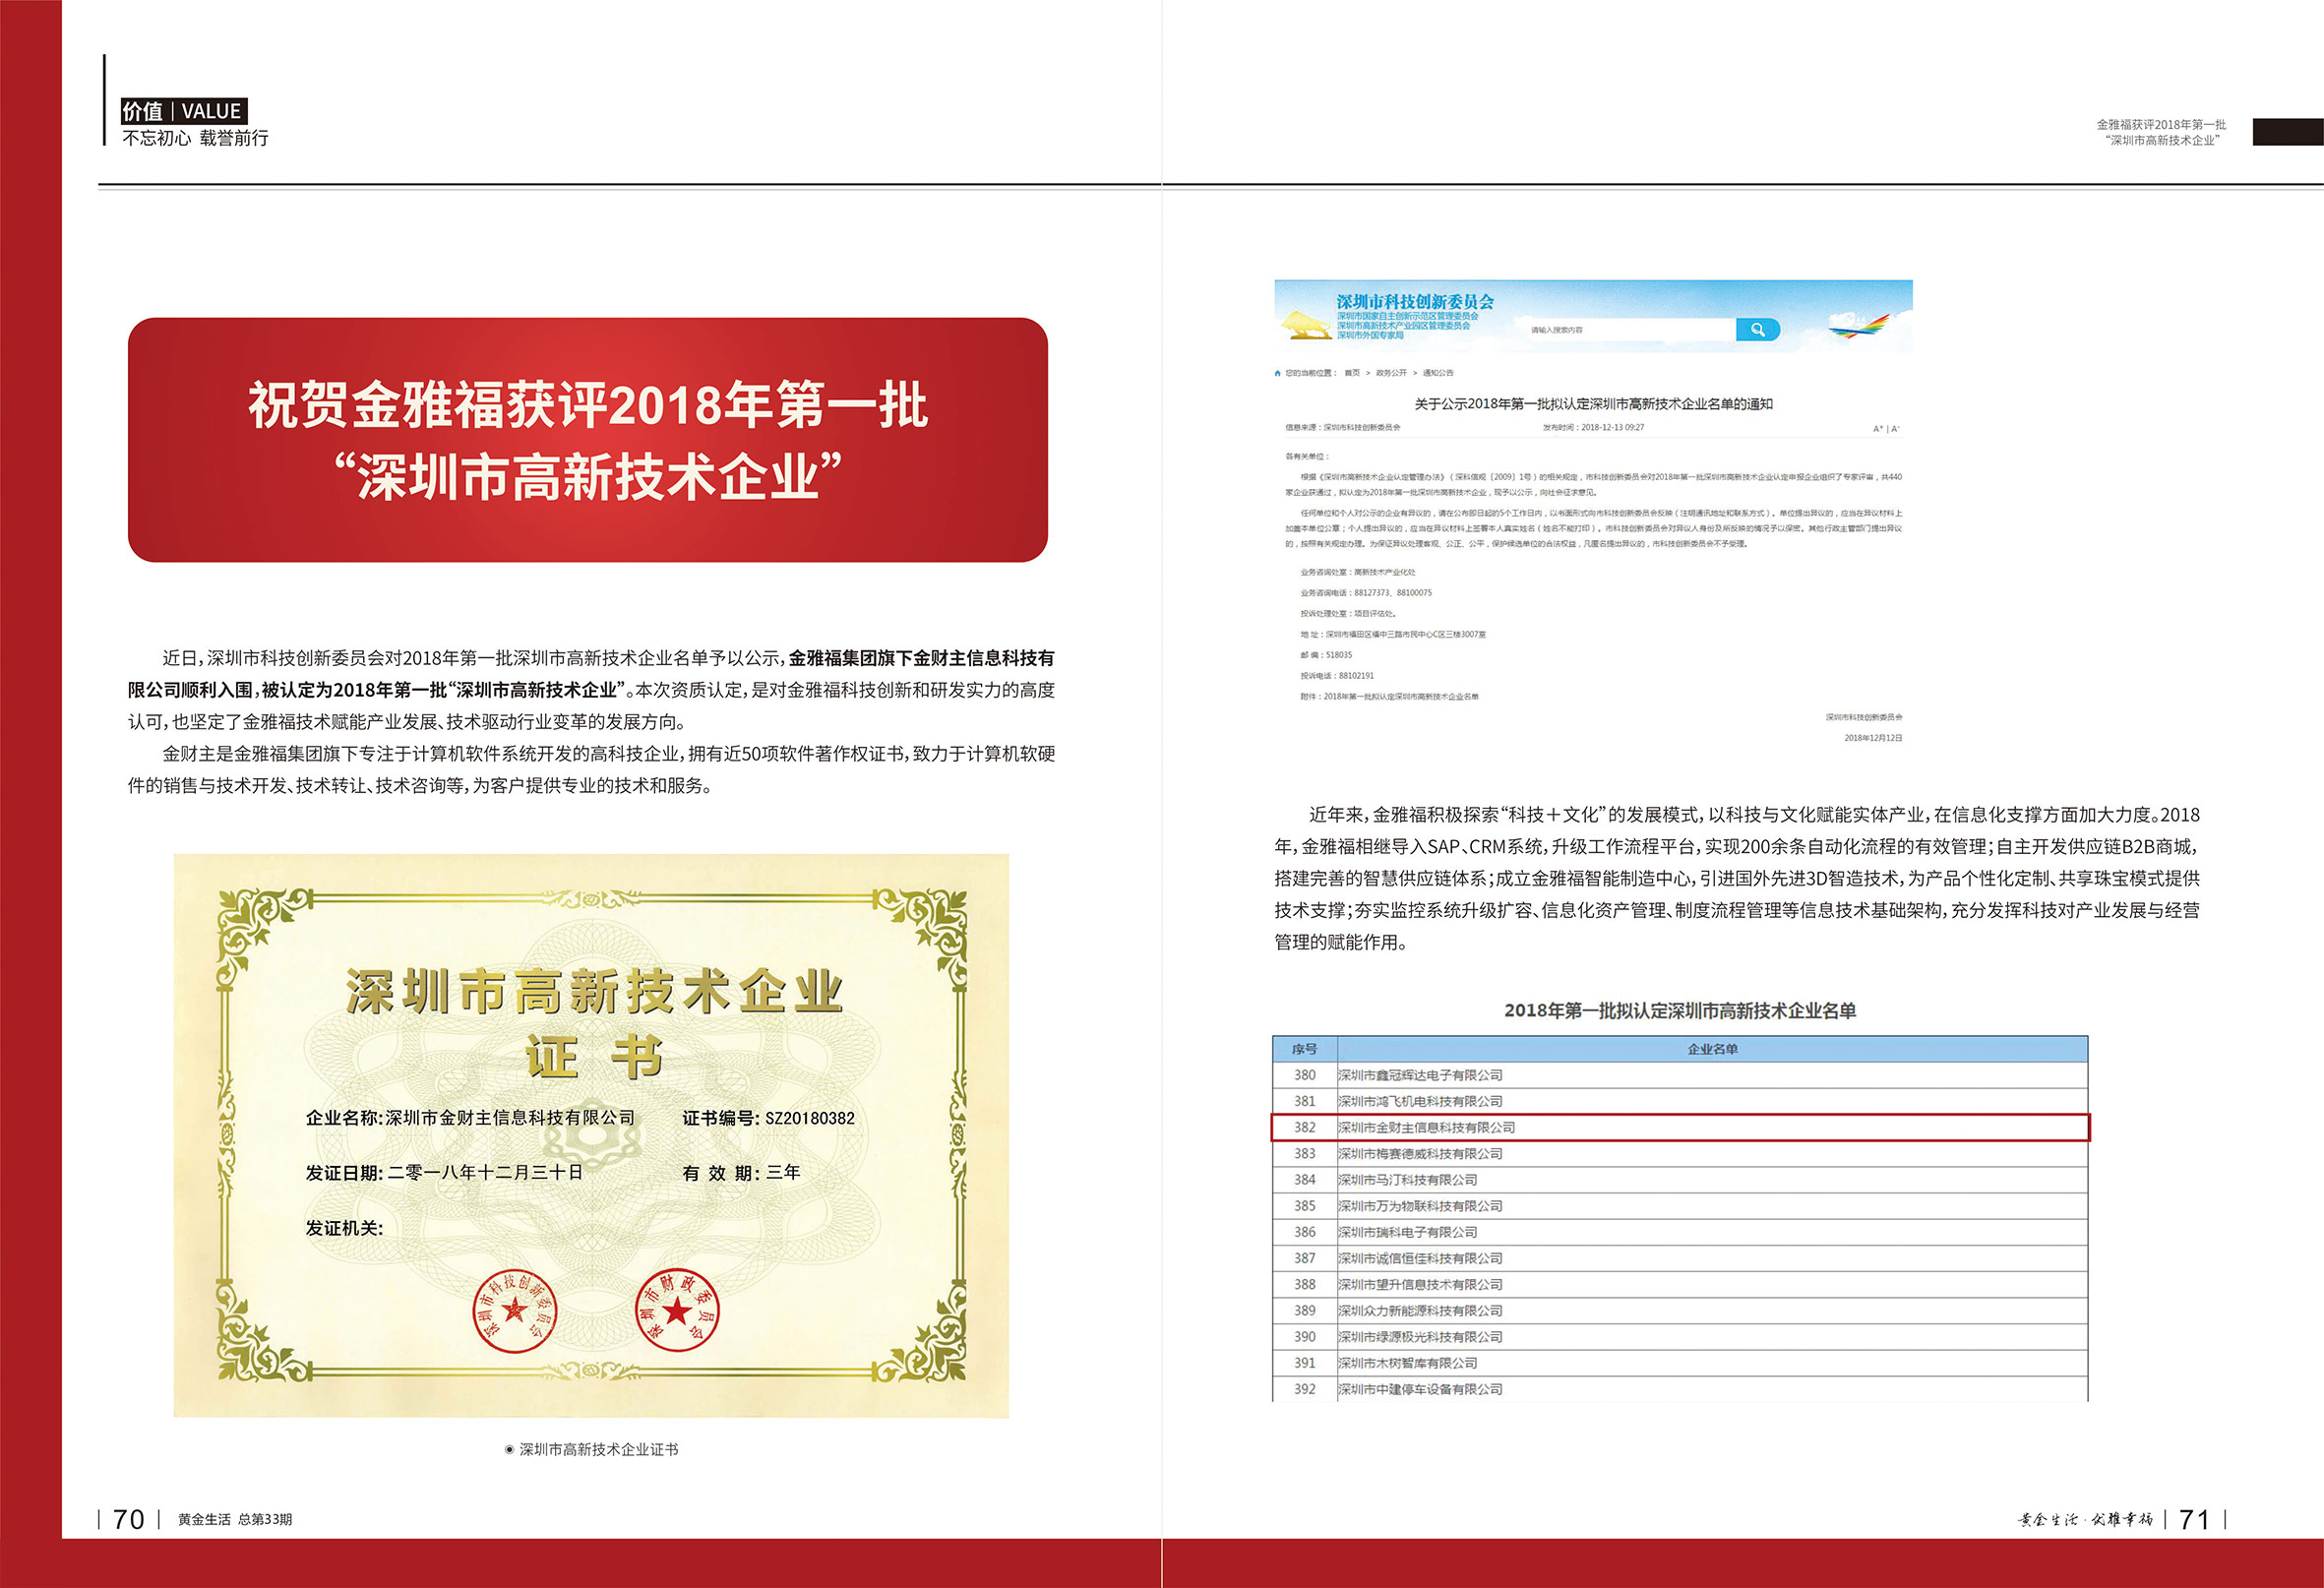This screenshot has width=2324, height=1588.
Task: Click the certificate image thumbnail
Action: [591, 1135]
